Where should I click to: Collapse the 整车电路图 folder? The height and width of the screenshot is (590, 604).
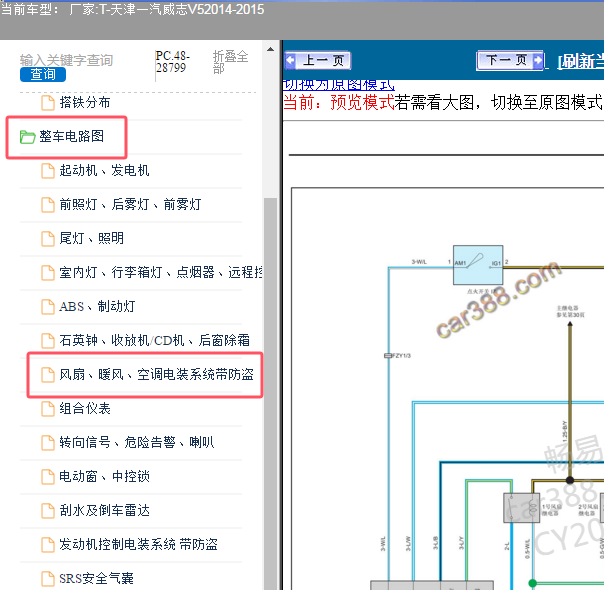pyautogui.click(x=72, y=136)
